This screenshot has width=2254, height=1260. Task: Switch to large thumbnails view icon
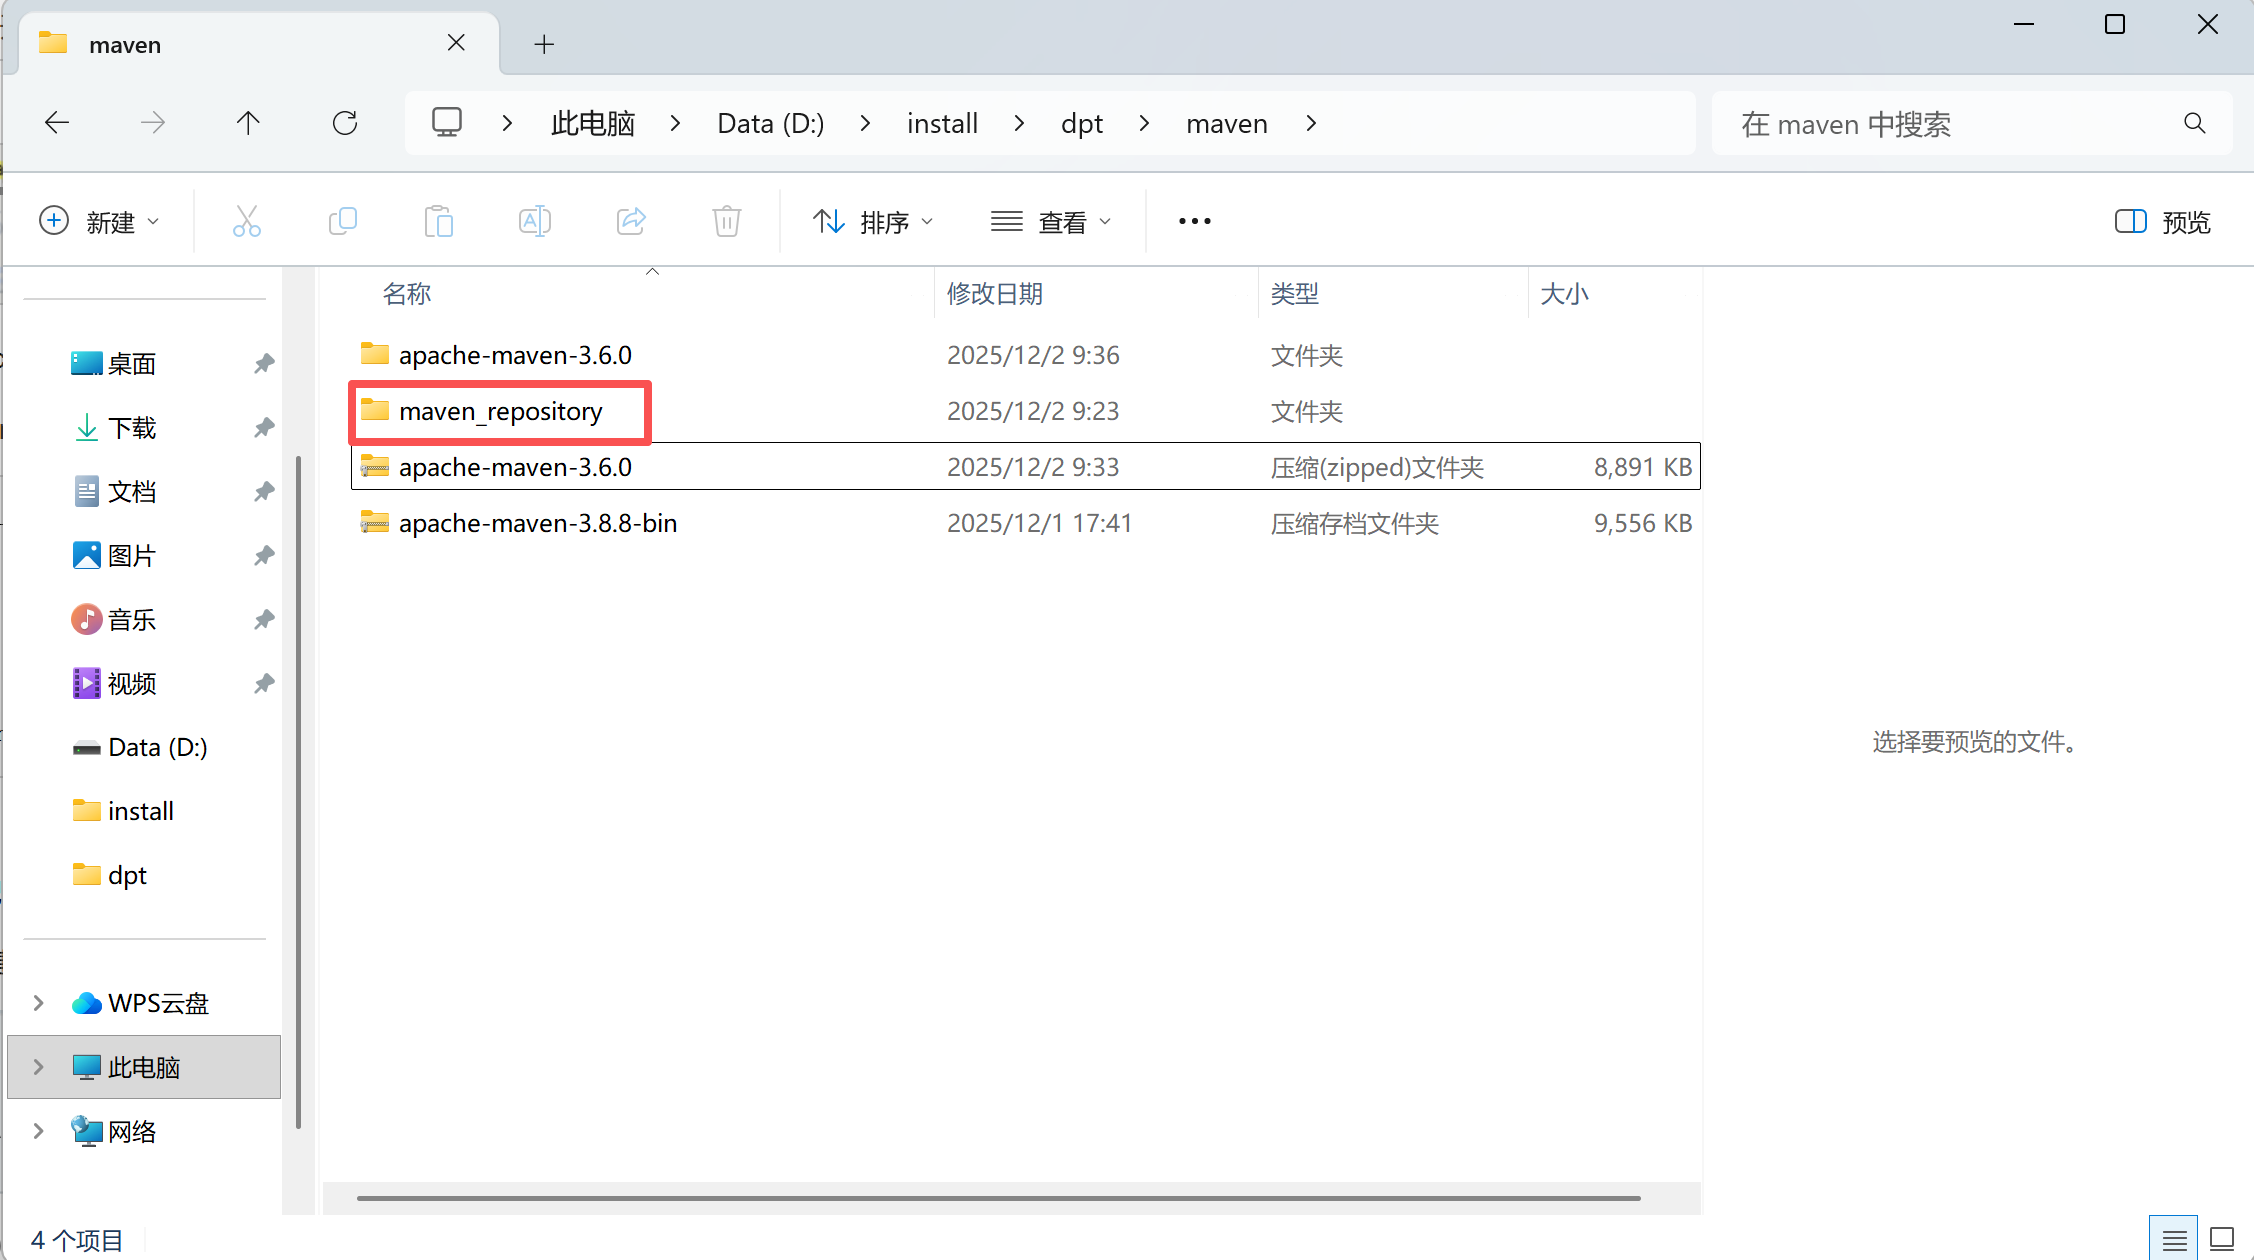pos(2222,1239)
